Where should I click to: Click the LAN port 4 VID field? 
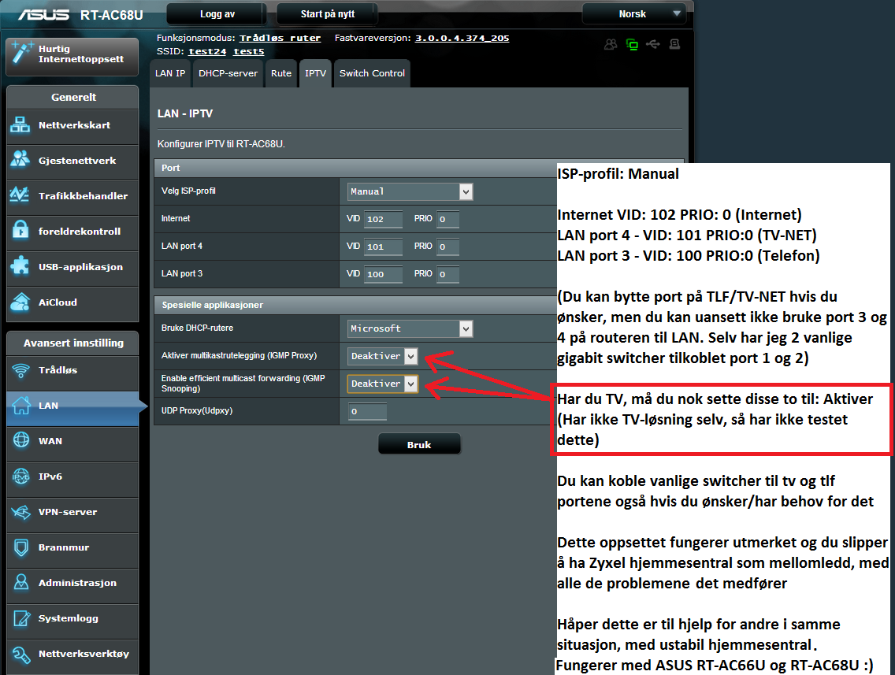[x=383, y=246]
